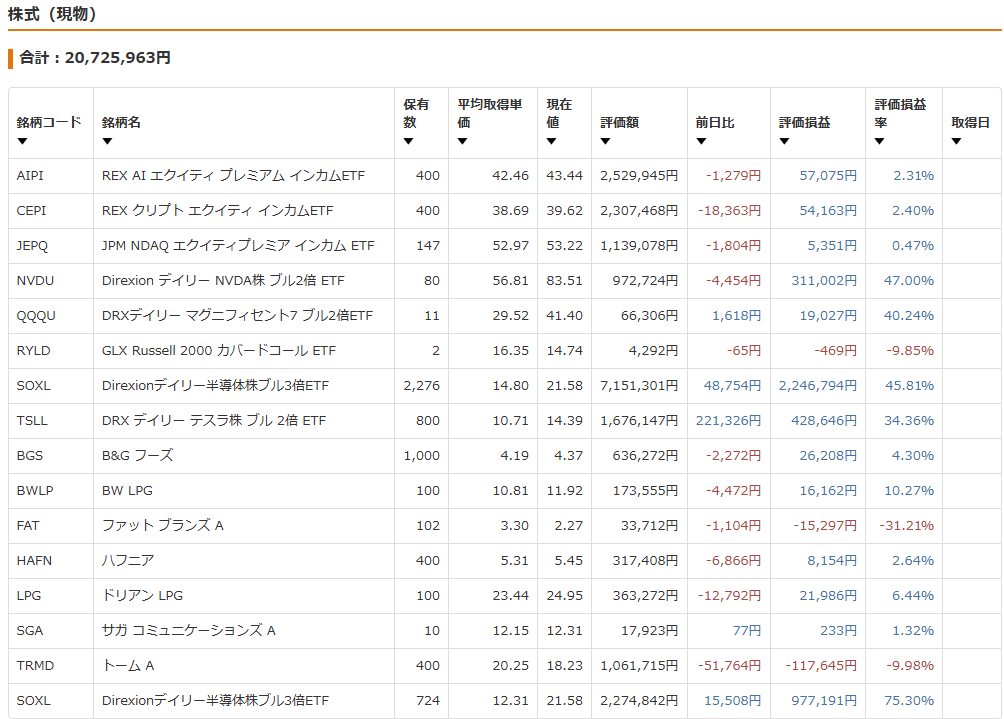Screen dimensions: 1004x719
Task: Sort by 前日比 column arrow
Action: [x=701, y=141]
